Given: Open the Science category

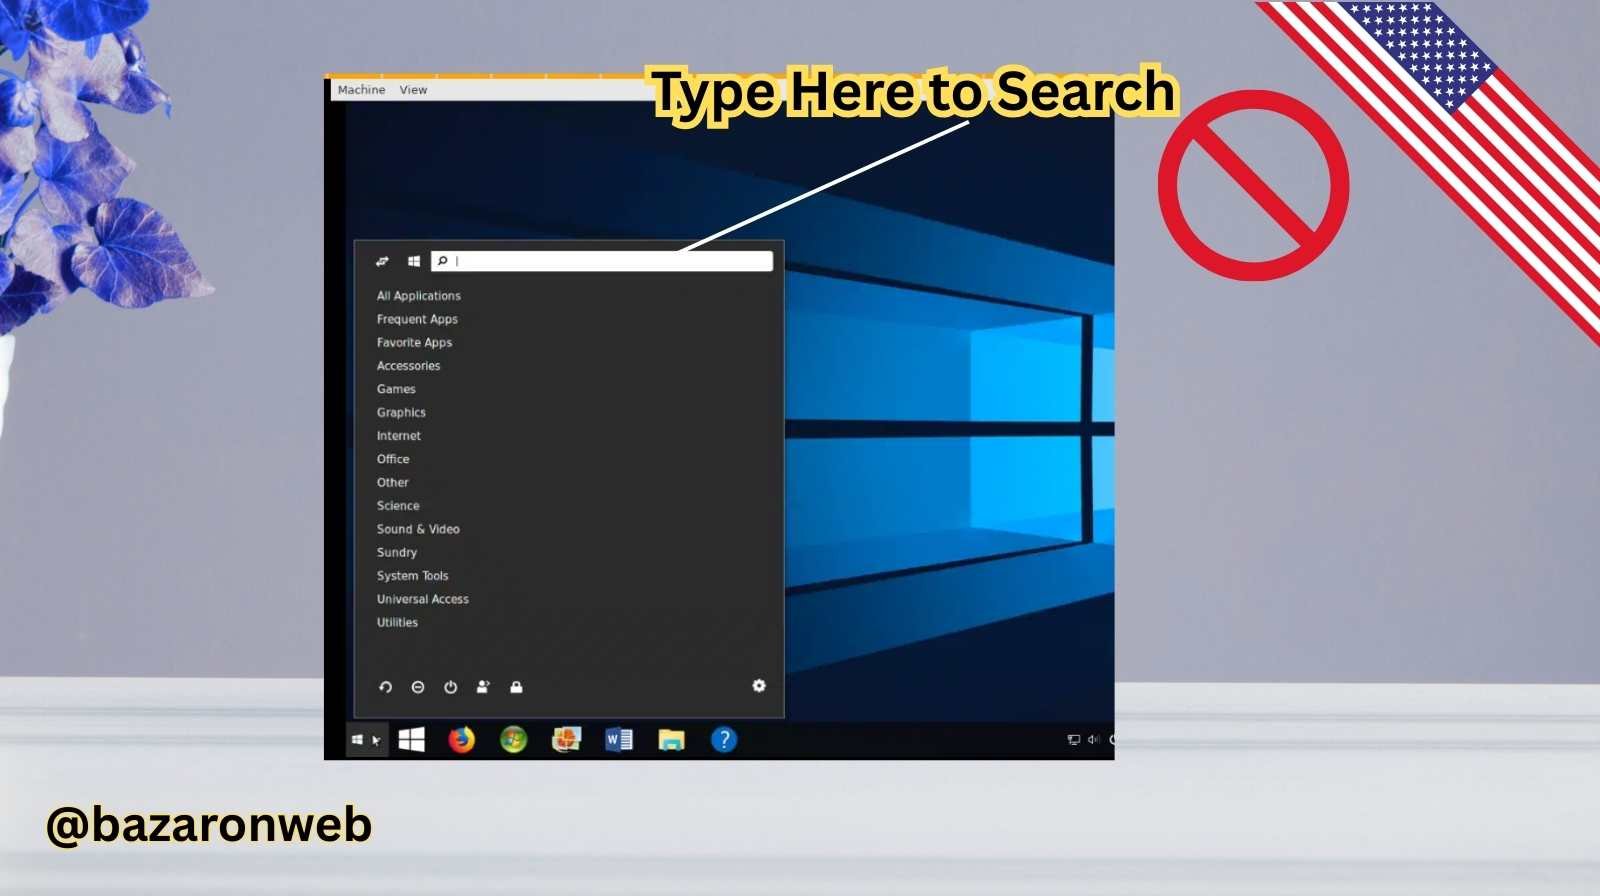Looking at the screenshot, I should 398,506.
